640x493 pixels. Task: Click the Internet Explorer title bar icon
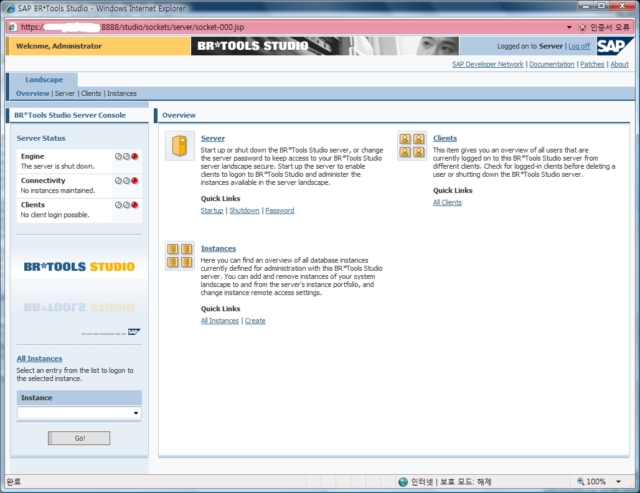pyautogui.click(x=10, y=8)
